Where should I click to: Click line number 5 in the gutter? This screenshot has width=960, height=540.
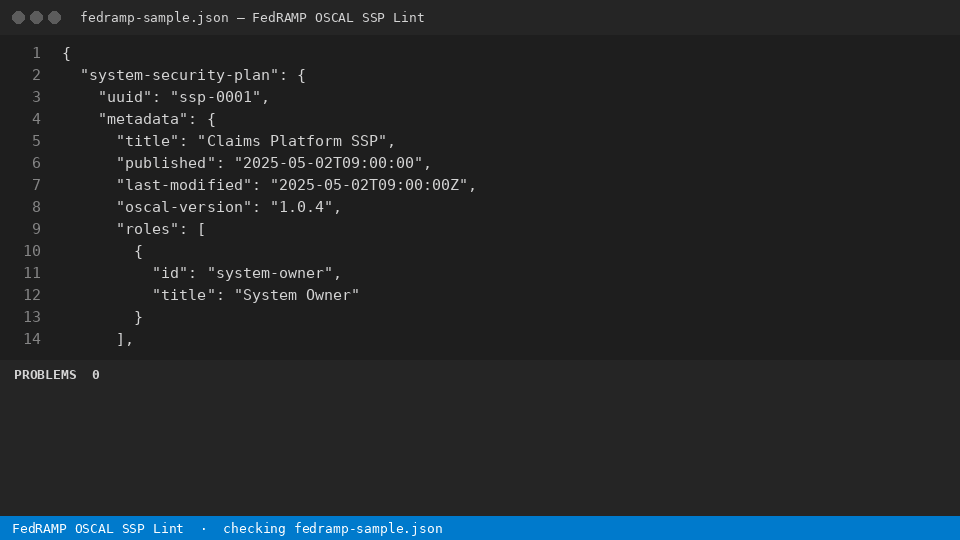point(37,141)
